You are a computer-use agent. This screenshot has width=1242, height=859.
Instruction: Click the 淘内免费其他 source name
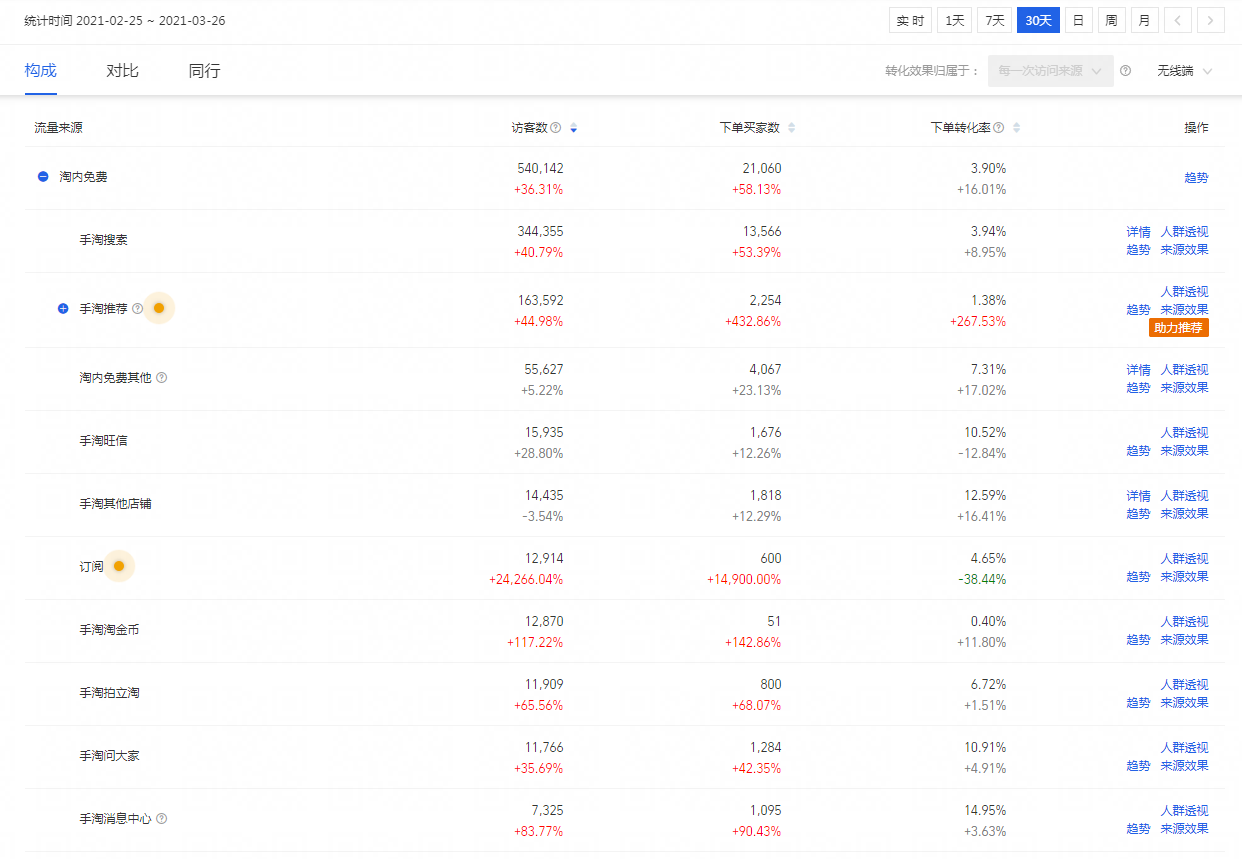[116, 378]
